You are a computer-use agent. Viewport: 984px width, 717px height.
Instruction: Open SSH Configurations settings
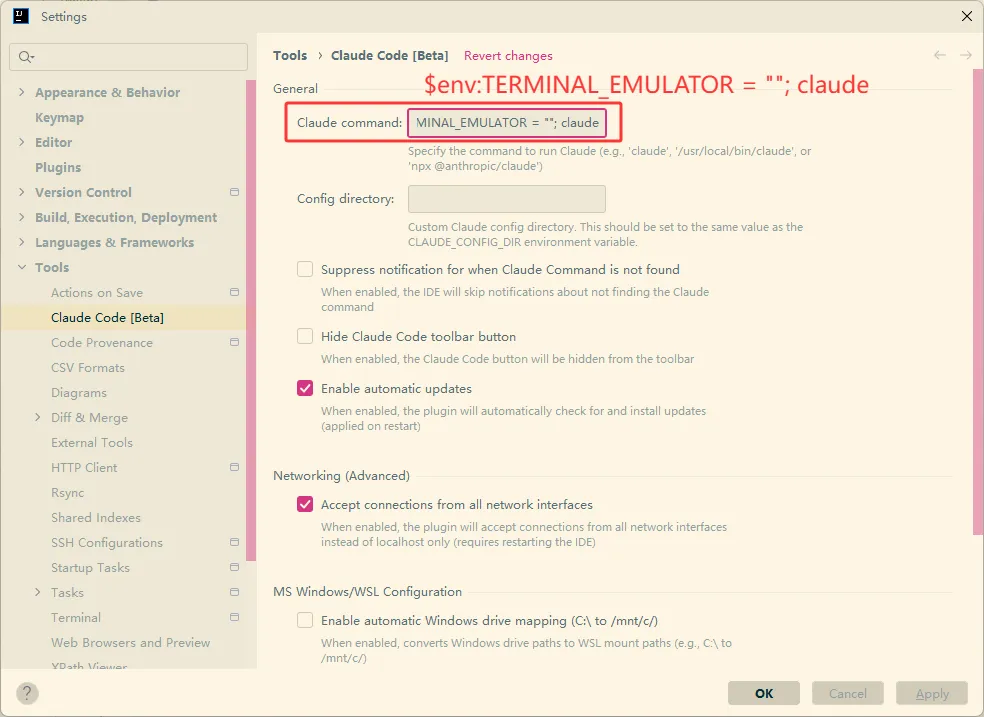coord(107,543)
